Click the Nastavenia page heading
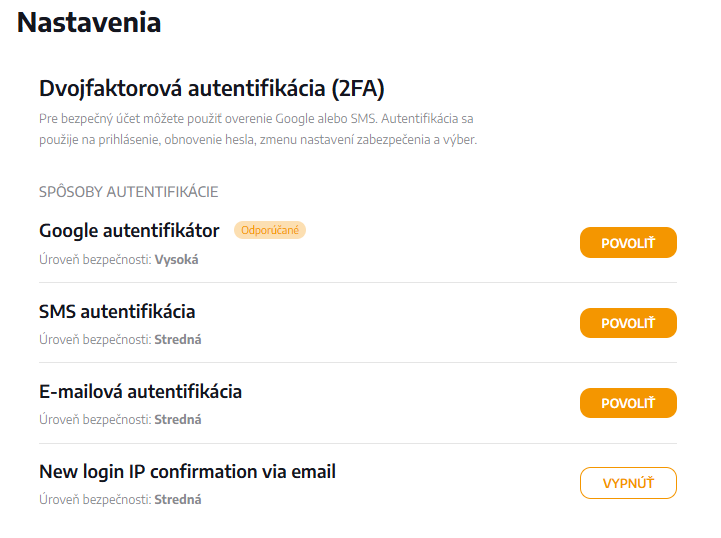 [x=89, y=23]
